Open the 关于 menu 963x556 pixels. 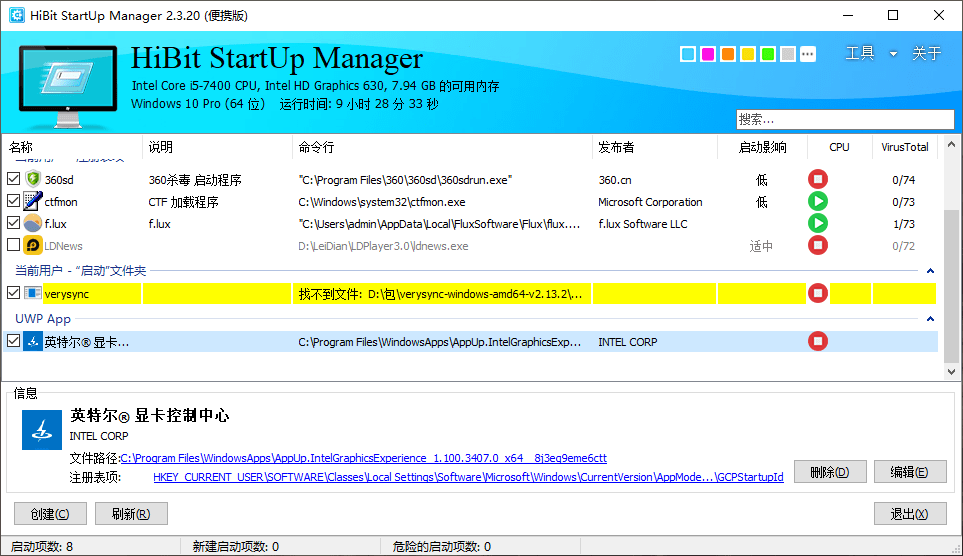coord(926,53)
